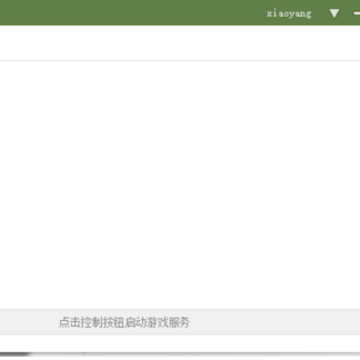The width and height of the screenshot is (360, 360).
Task: Click the xiaoyang username label
Action: click(x=289, y=14)
